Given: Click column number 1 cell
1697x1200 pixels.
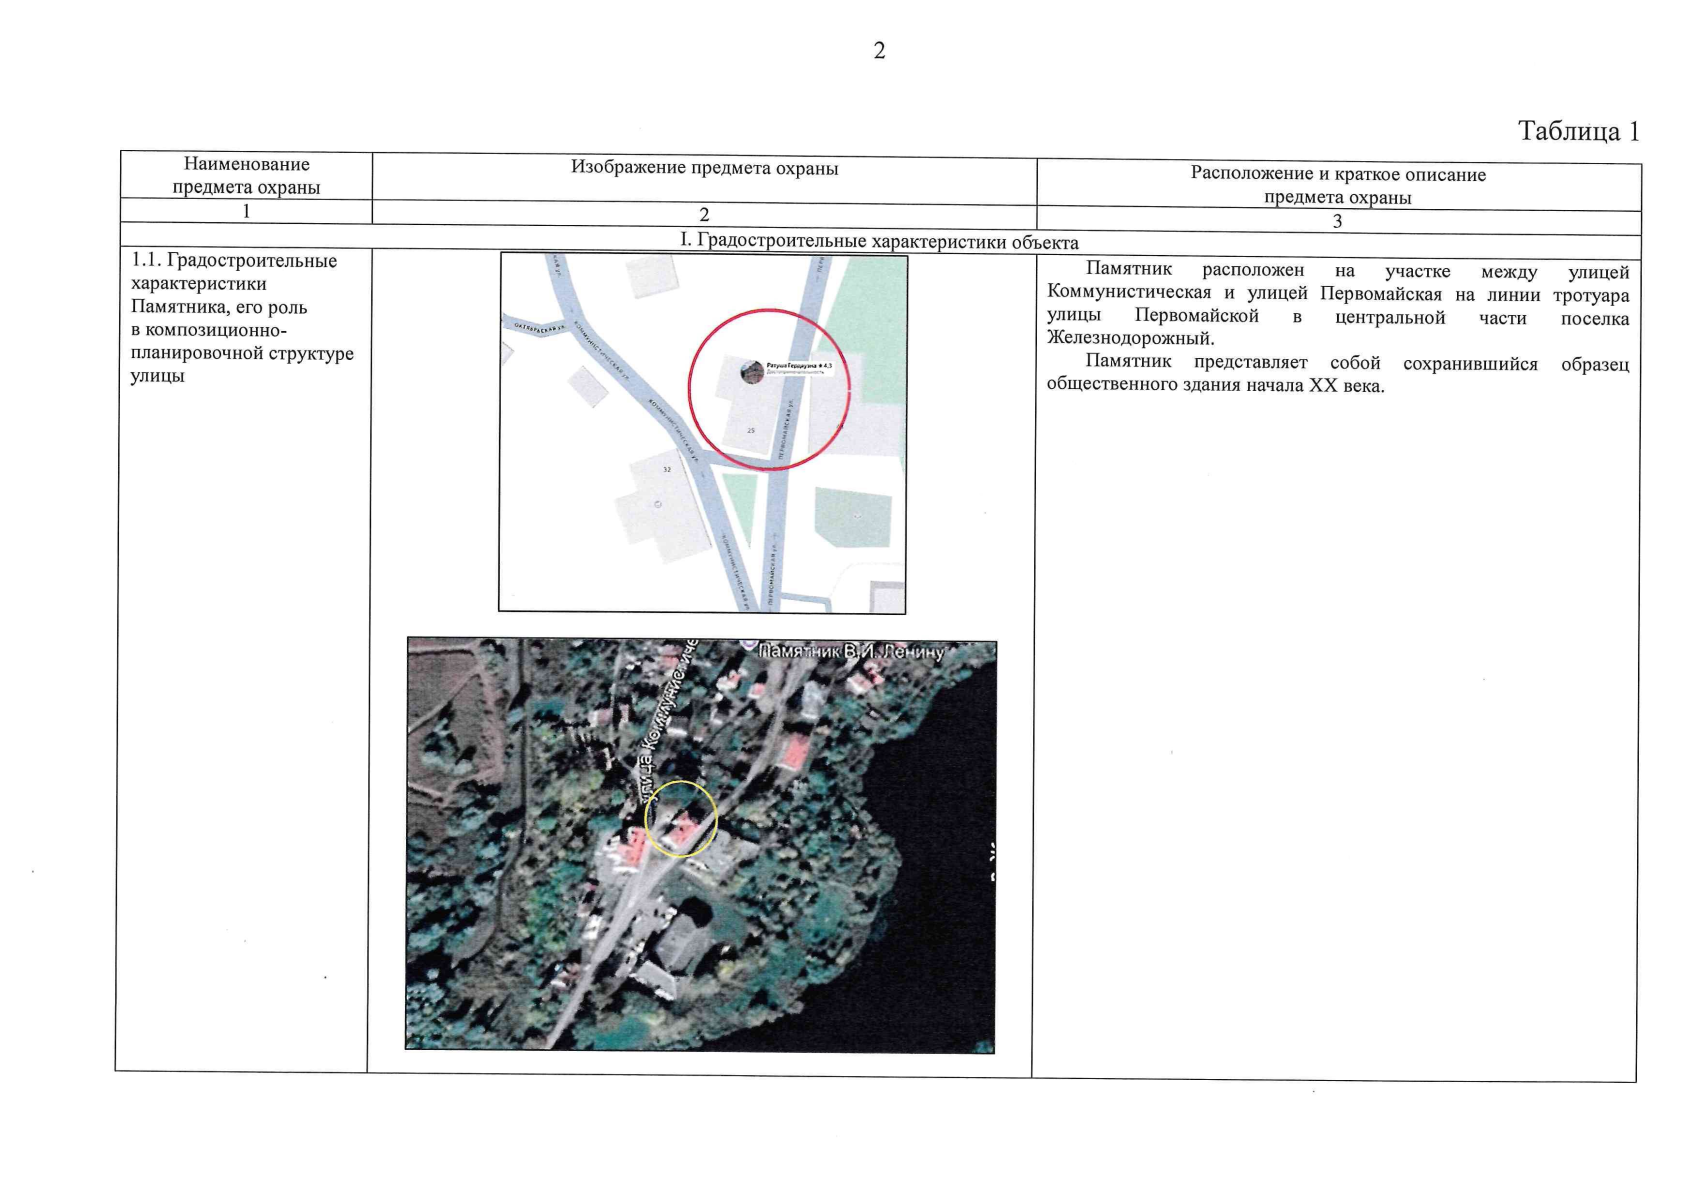Looking at the screenshot, I should point(246,211).
